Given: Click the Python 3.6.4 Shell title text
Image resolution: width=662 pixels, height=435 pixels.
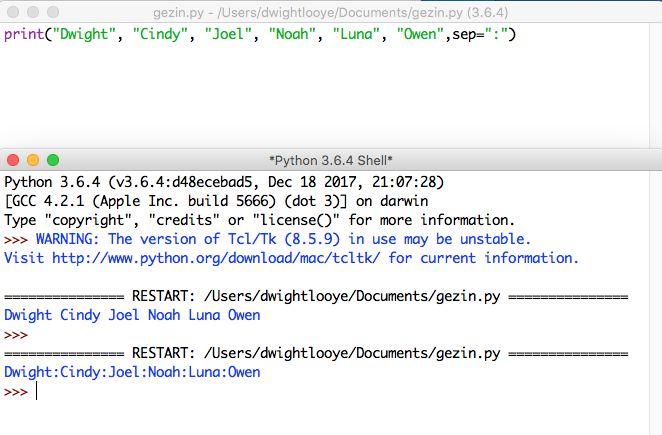Looking at the screenshot, I should pos(331,160).
